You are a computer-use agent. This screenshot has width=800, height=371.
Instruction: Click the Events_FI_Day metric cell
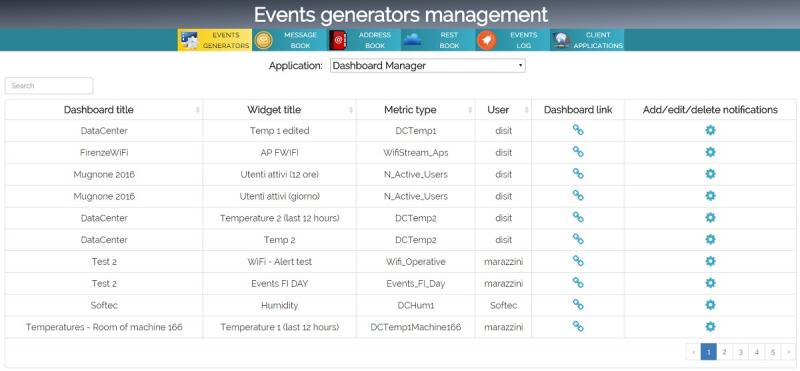pyautogui.click(x=415, y=283)
